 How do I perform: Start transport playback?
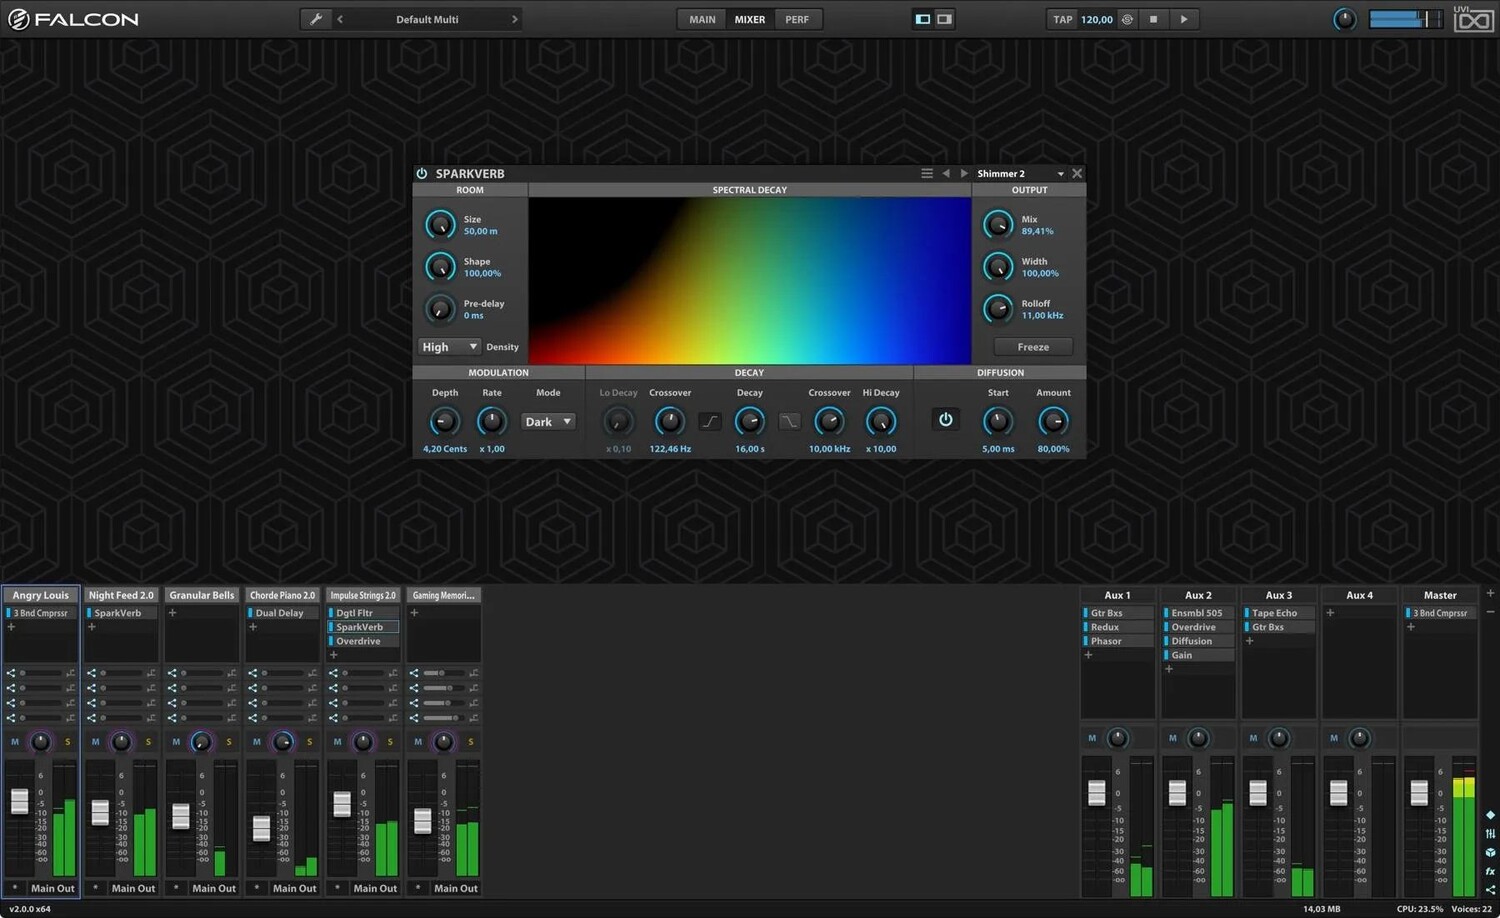click(x=1184, y=19)
